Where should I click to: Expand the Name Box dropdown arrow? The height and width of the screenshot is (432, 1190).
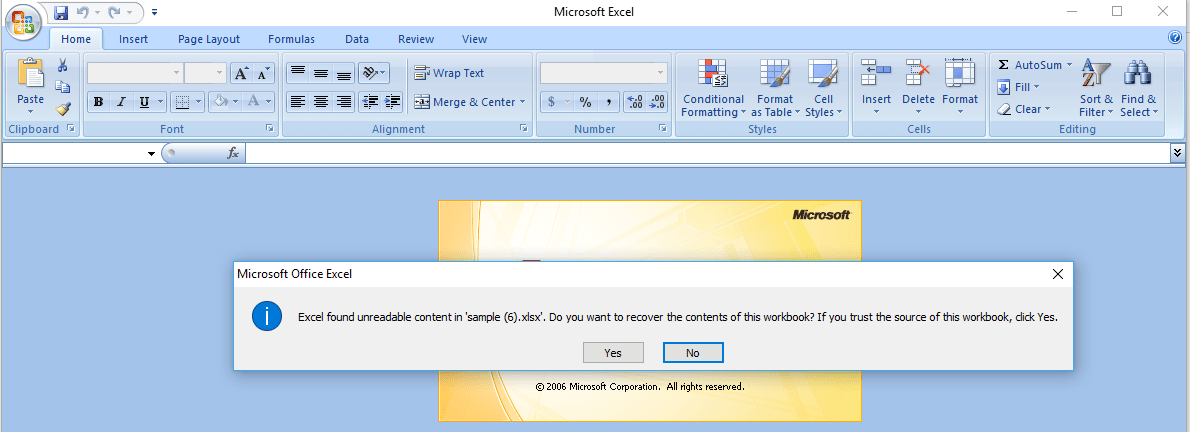pyautogui.click(x=151, y=153)
